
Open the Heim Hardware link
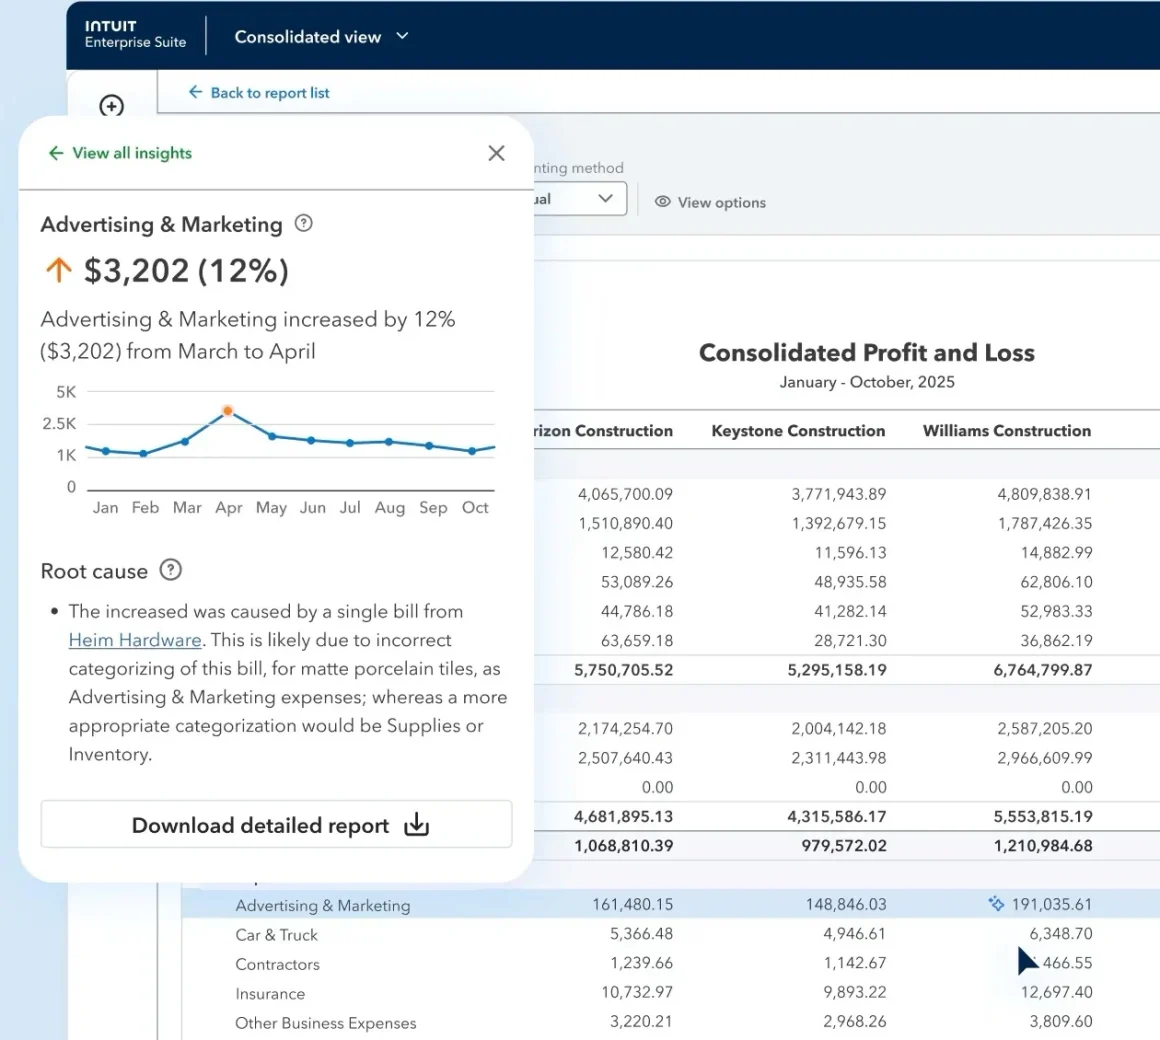pos(135,640)
